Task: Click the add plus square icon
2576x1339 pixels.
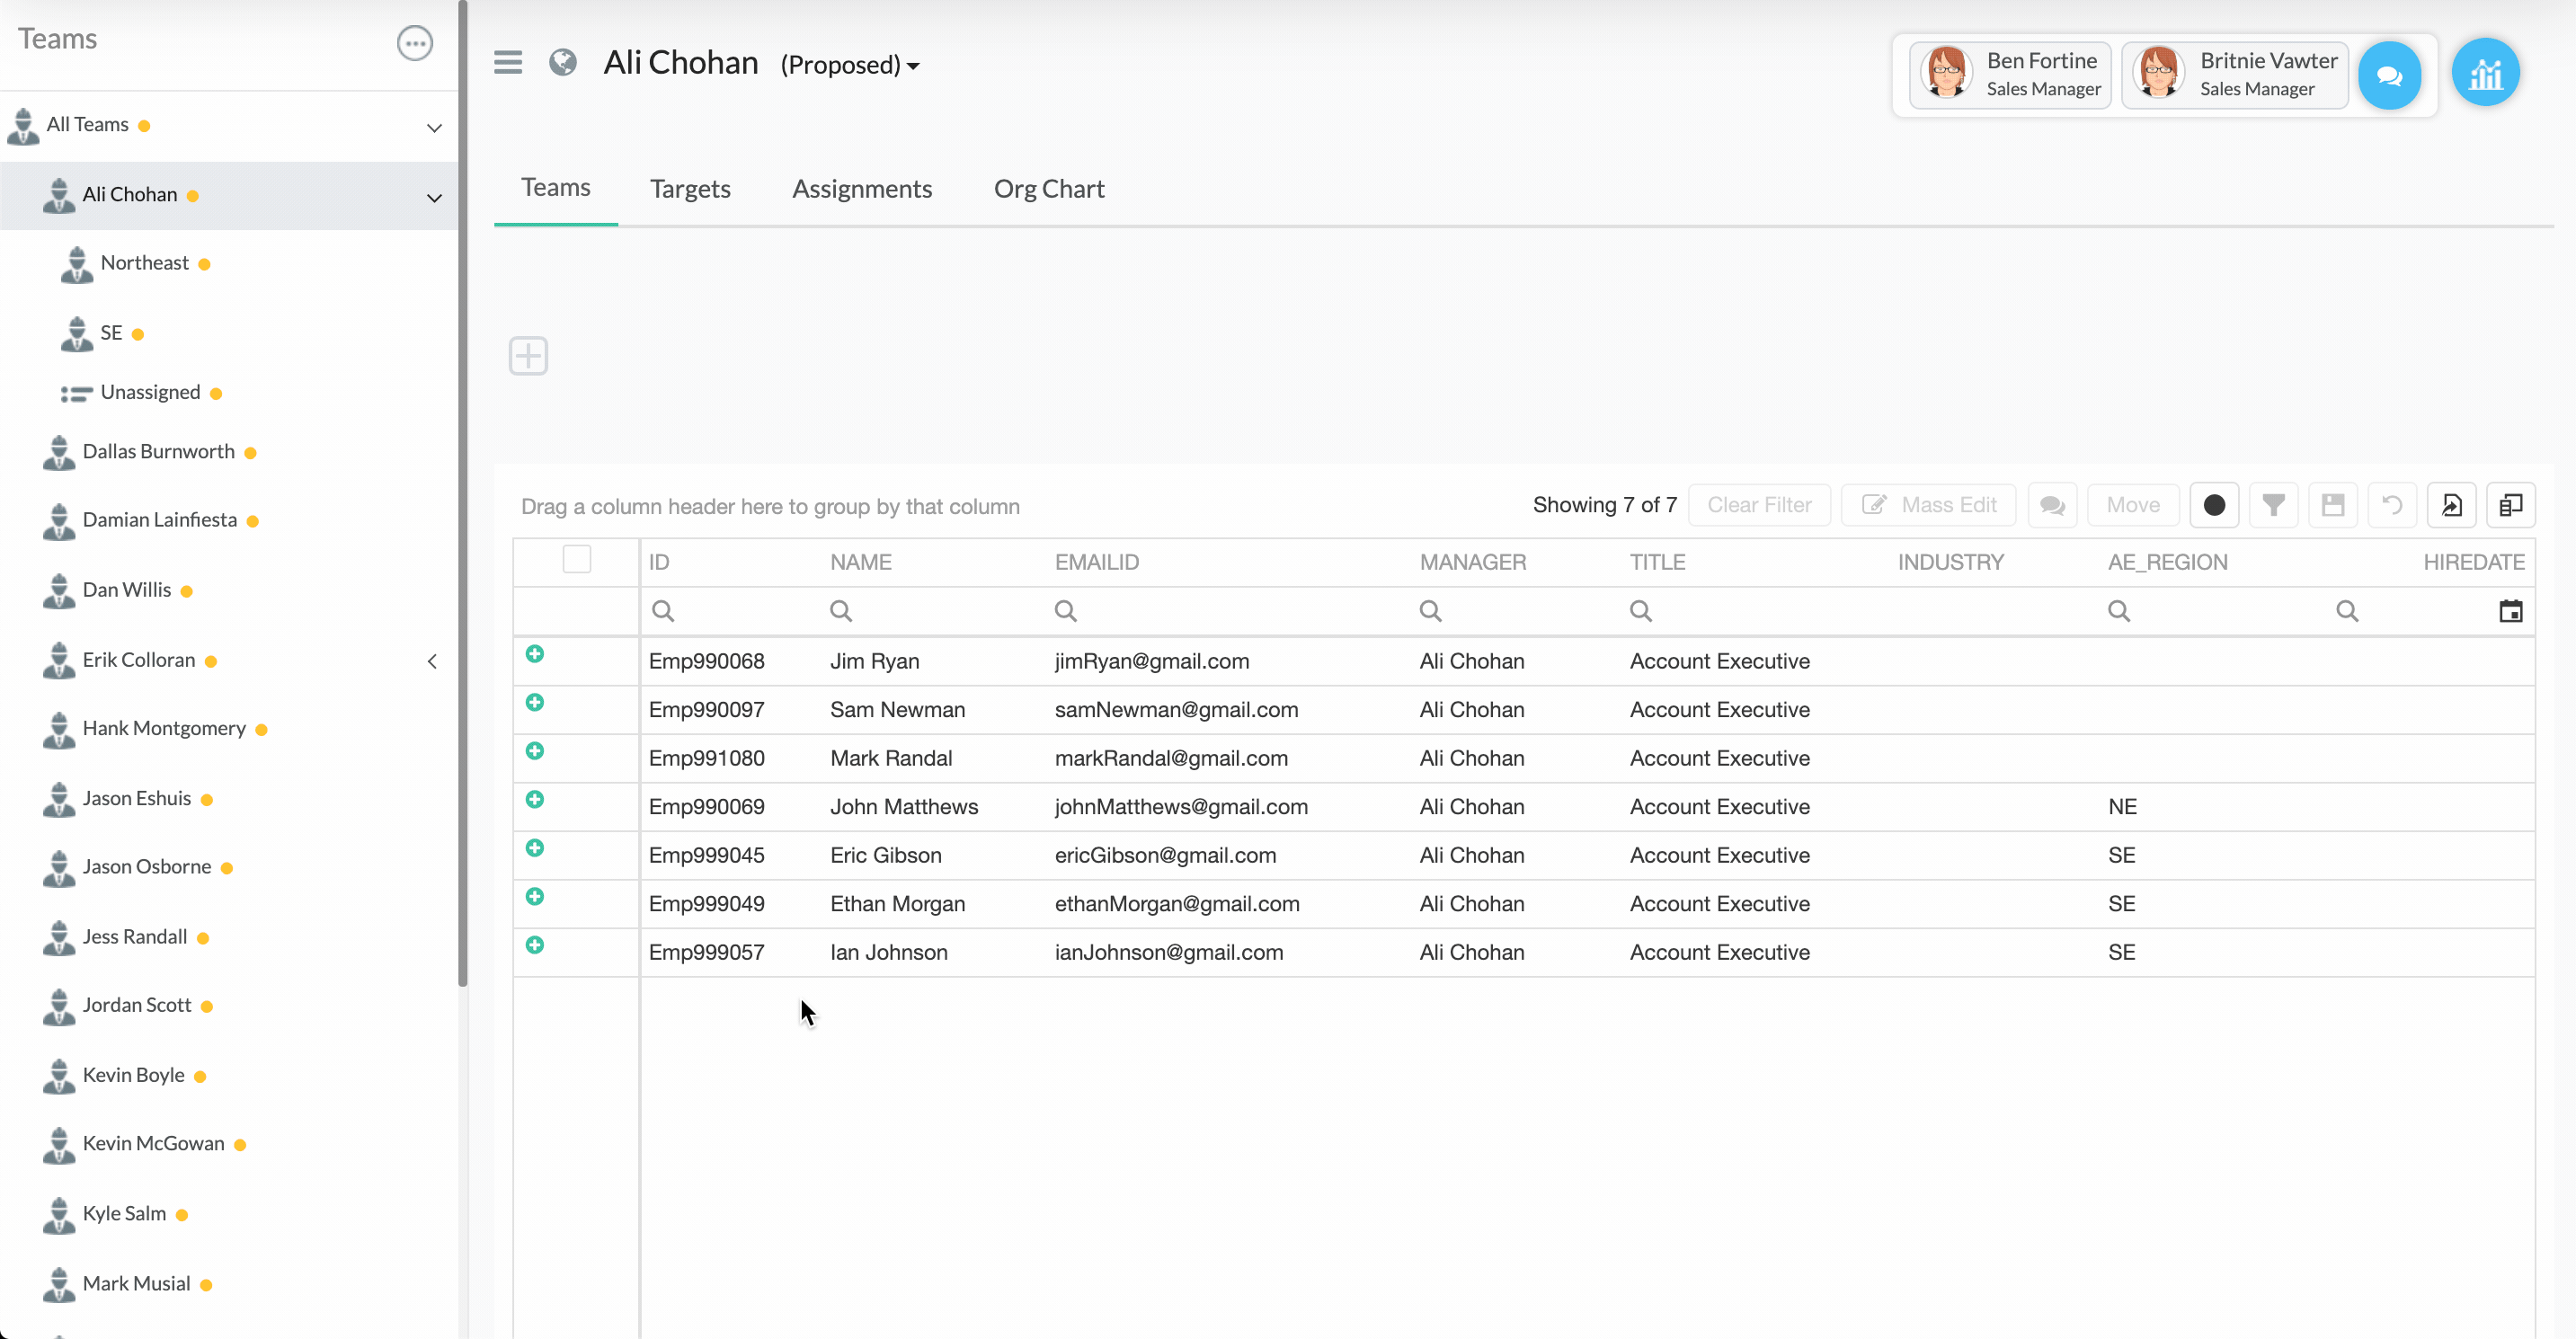Action: tap(528, 356)
